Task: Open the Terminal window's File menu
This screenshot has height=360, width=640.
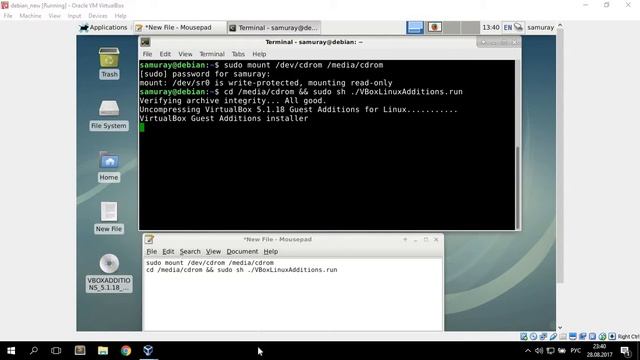Action: pos(147,54)
